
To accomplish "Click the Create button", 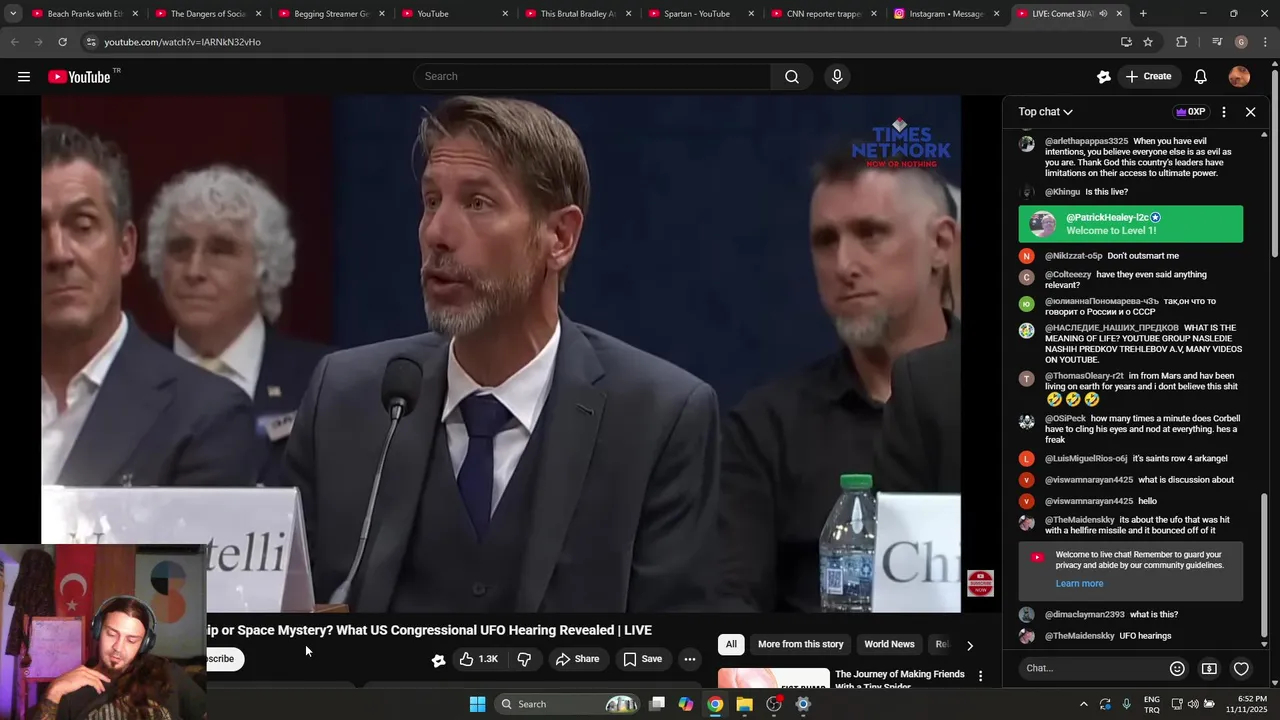I will pos(1147,77).
